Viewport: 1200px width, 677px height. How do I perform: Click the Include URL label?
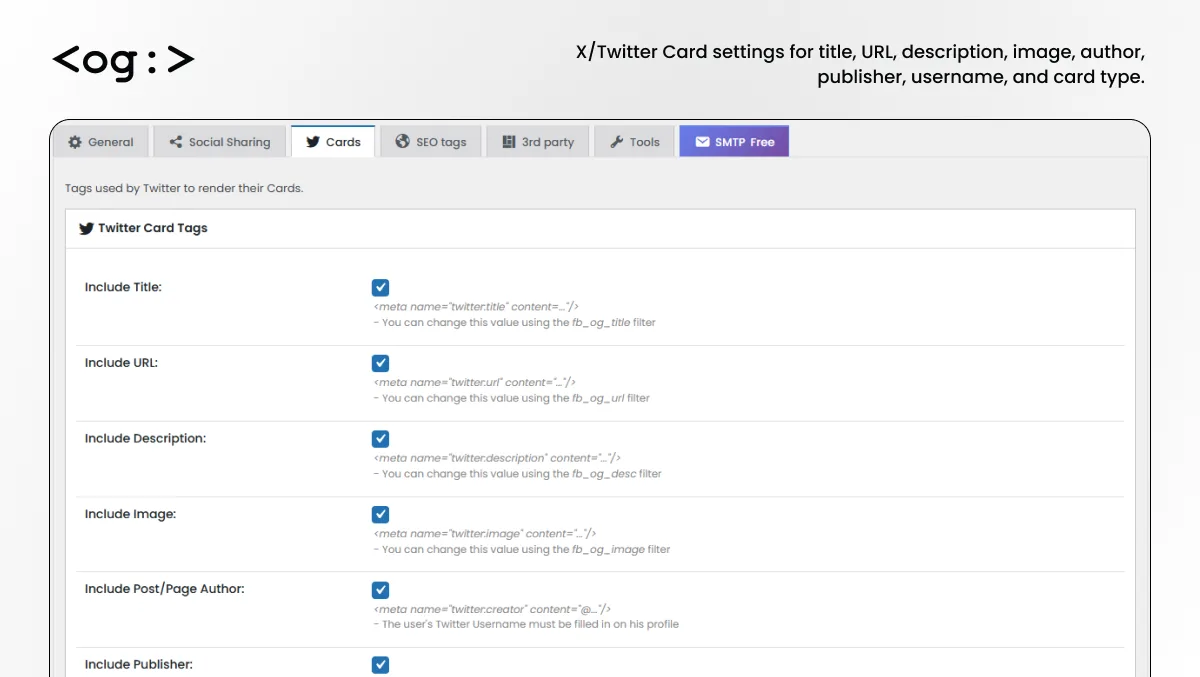click(121, 363)
